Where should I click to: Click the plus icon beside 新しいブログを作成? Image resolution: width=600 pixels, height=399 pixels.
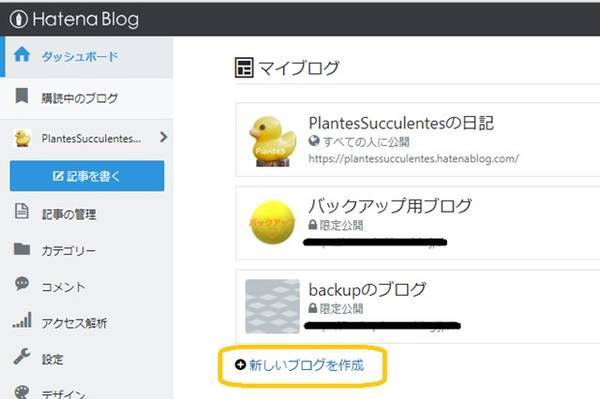point(240,365)
